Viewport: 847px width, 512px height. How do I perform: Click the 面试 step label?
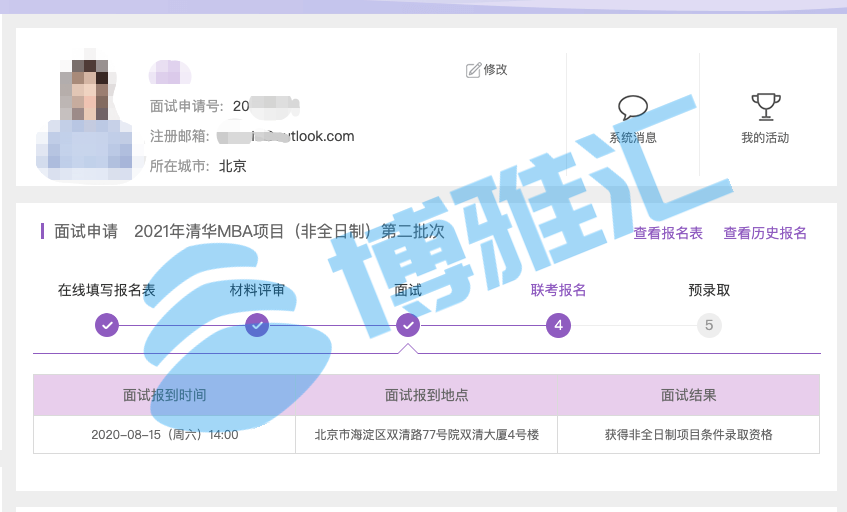coord(408,290)
